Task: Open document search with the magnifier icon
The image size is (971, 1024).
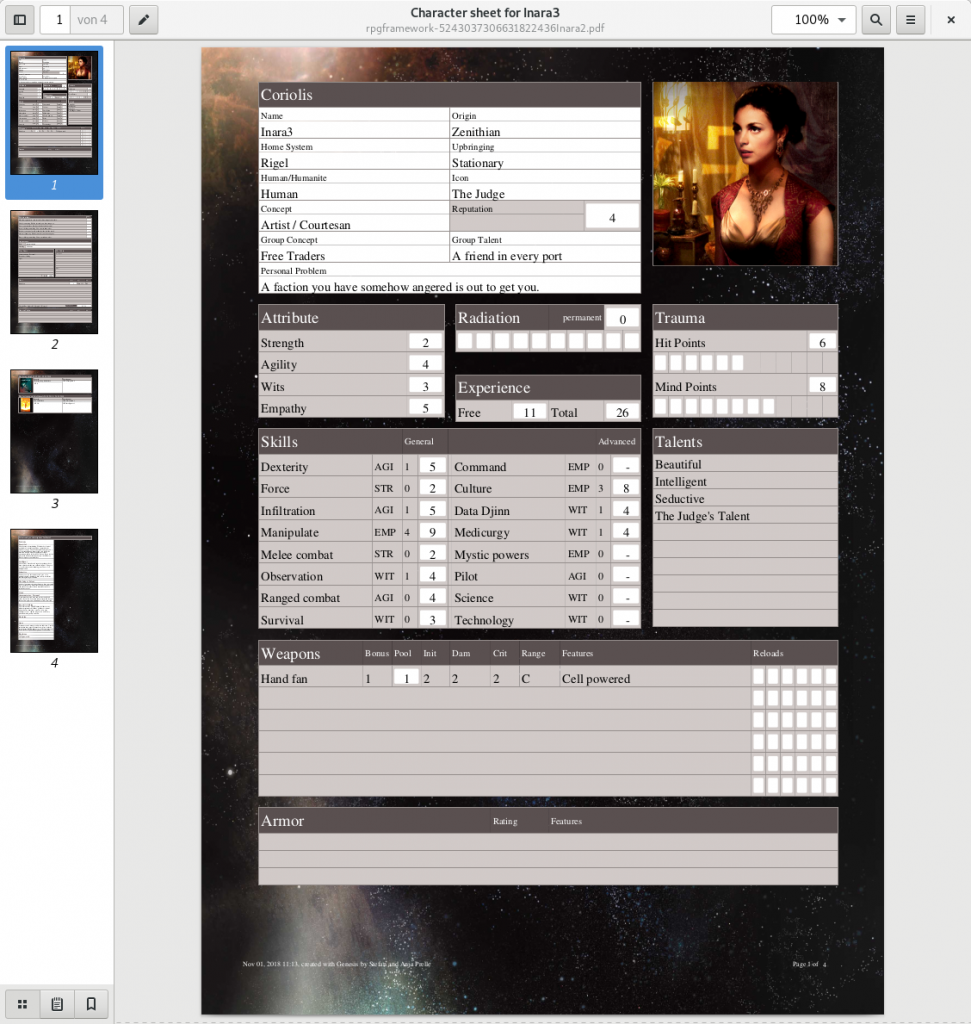Action: [x=875, y=19]
